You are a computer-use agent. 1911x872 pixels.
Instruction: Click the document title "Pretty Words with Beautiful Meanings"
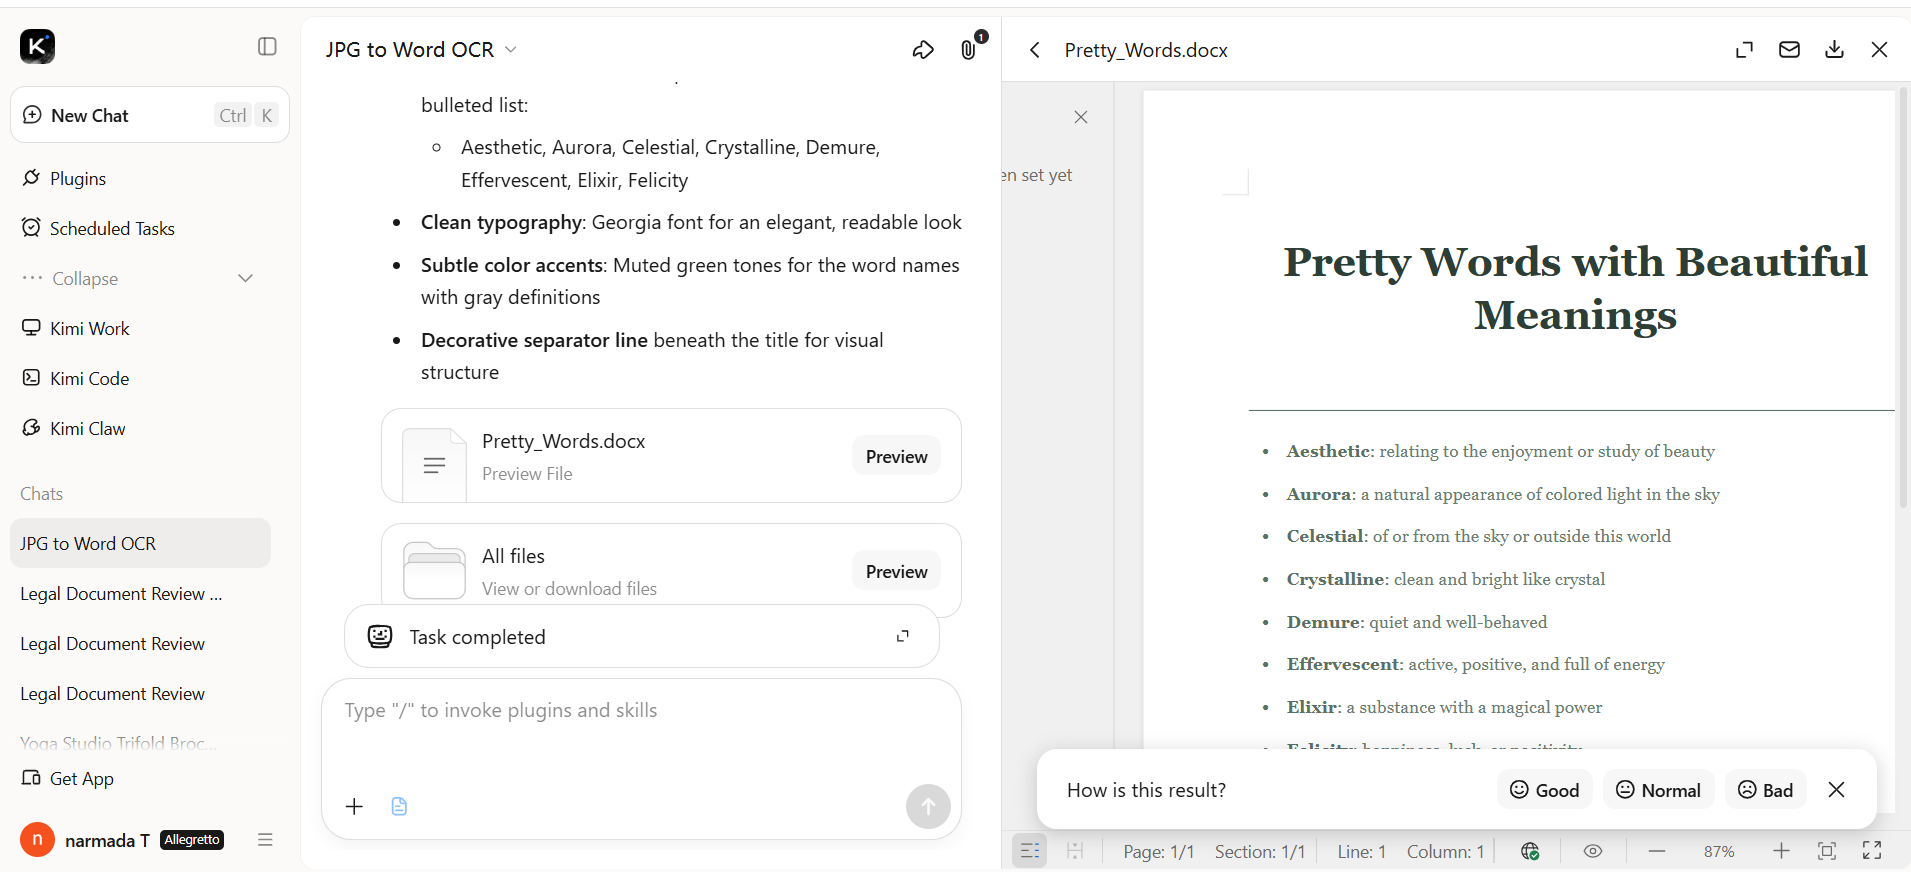(1575, 288)
